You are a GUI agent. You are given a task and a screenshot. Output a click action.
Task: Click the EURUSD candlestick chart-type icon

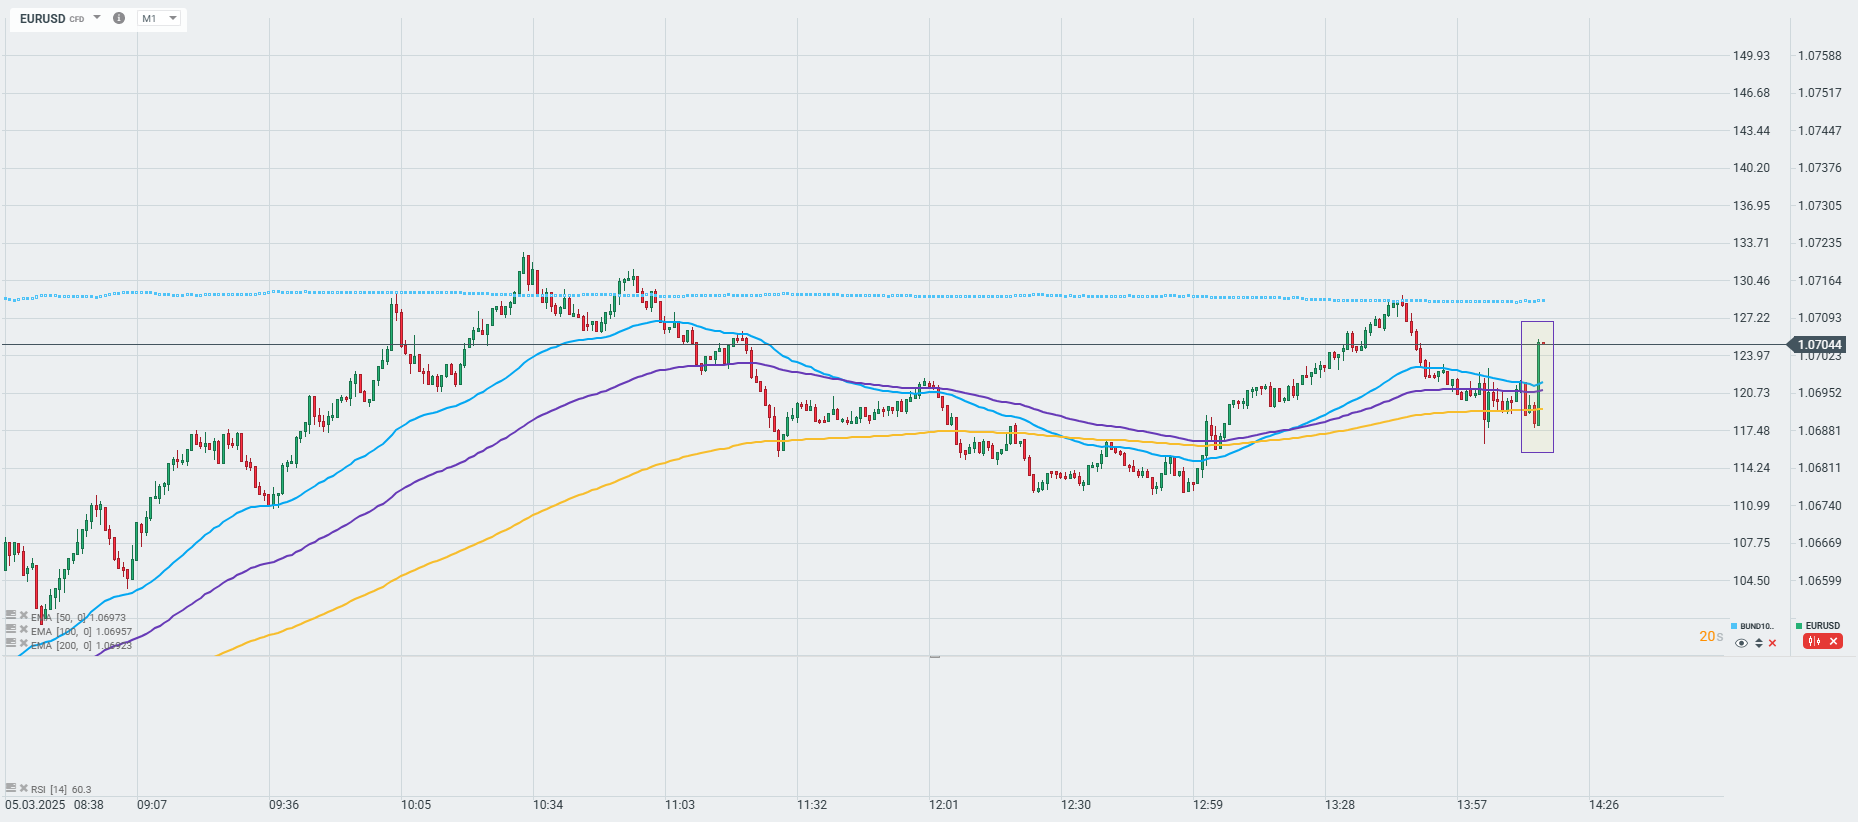tap(1814, 641)
